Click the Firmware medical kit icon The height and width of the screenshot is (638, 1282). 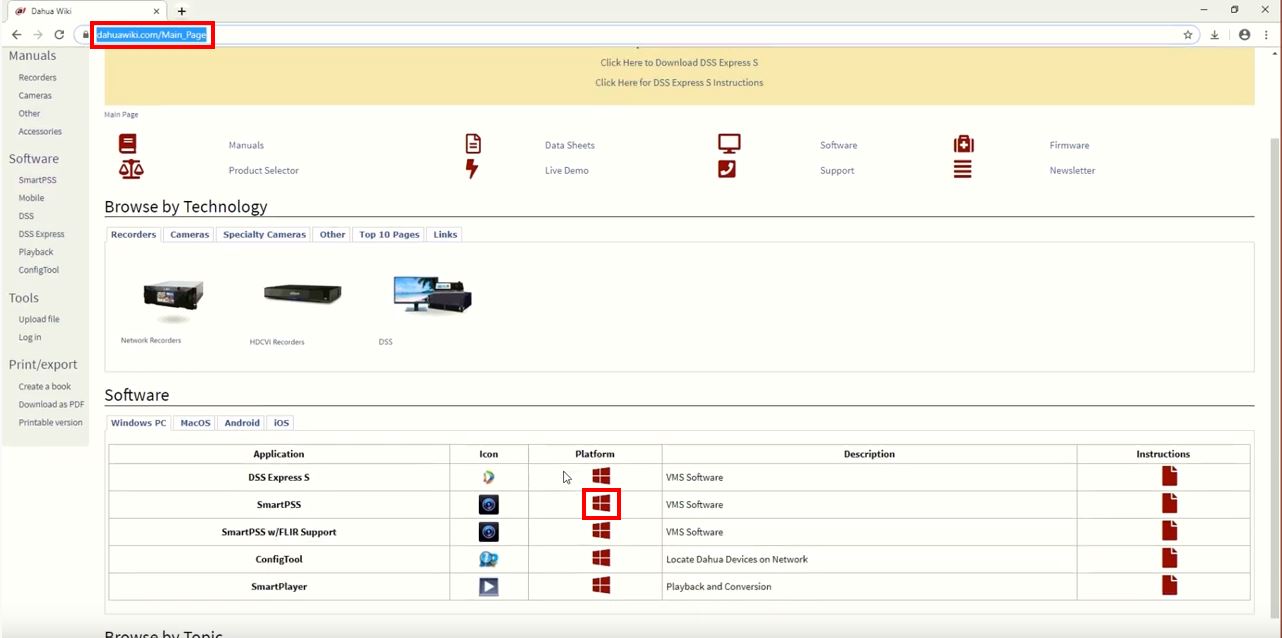pyautogui.click(x=963, y=144)
